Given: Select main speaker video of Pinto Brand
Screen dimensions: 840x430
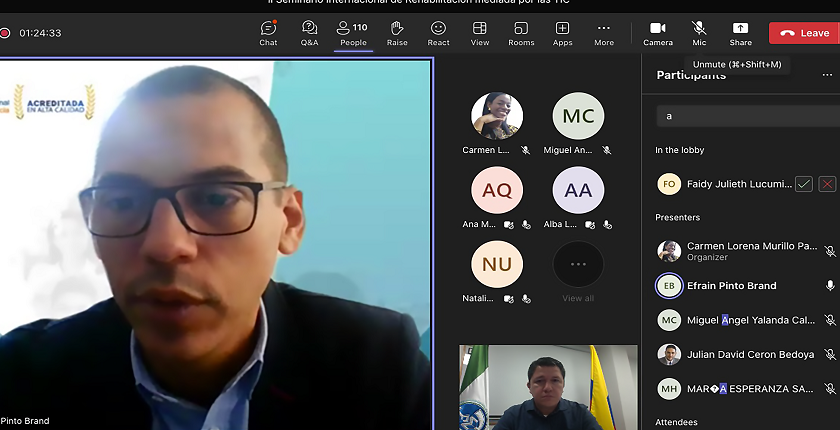Looking at the screenshot, I should [216, 244].
